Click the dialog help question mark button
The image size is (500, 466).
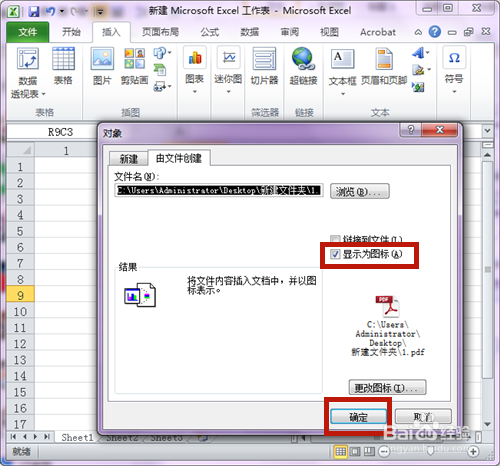410,130
